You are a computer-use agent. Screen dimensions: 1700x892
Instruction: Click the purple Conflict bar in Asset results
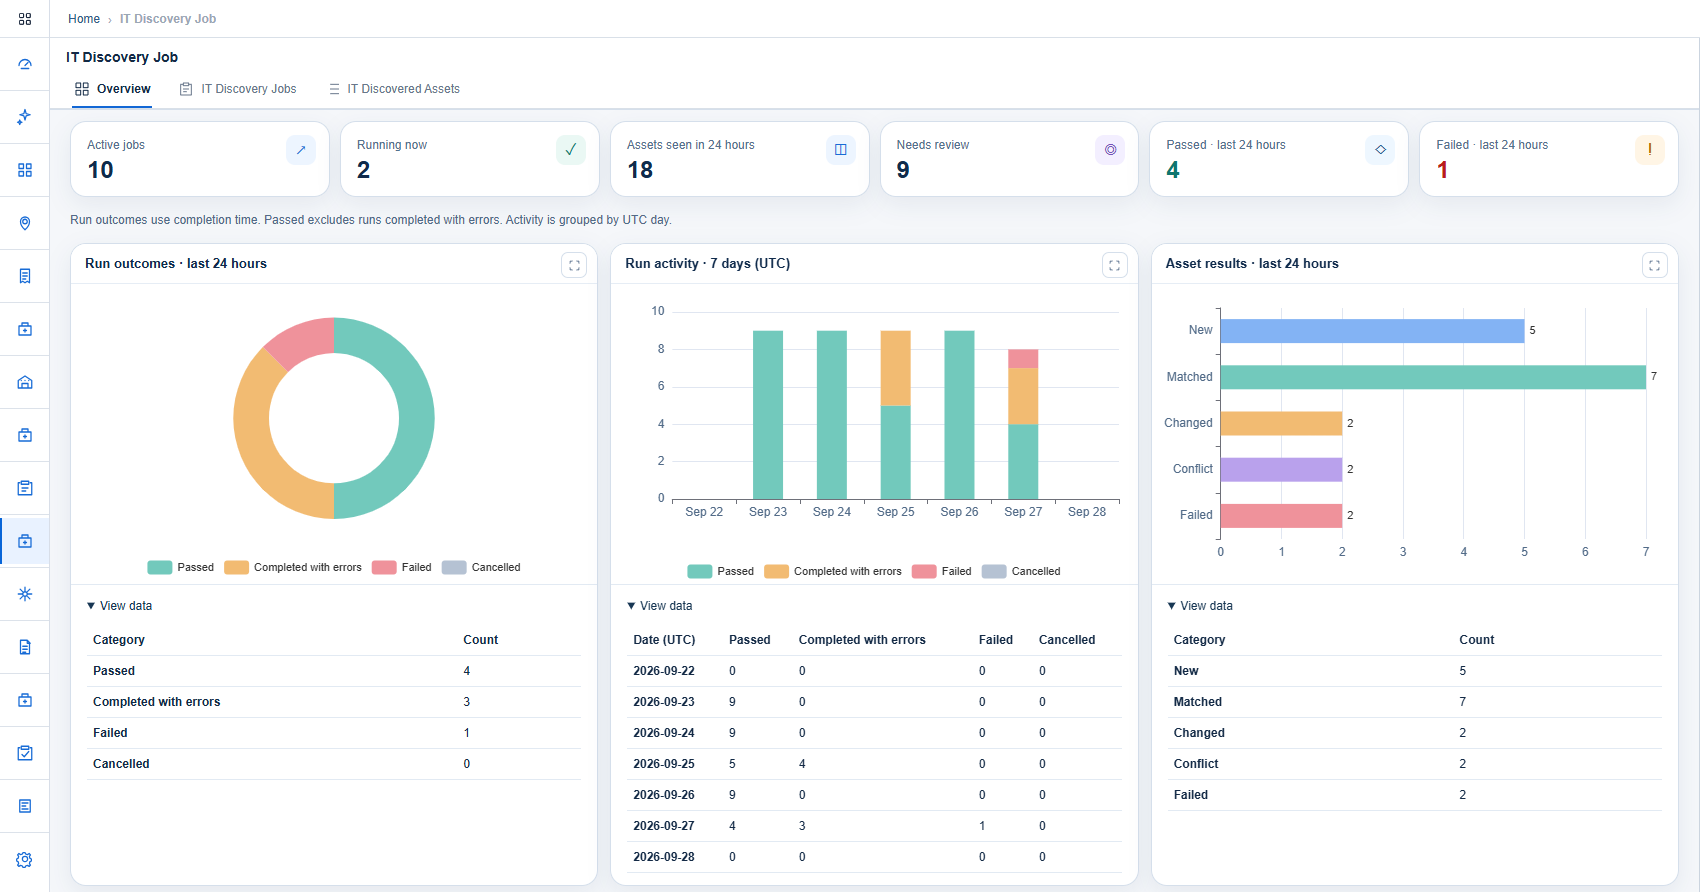(1281, 469)
